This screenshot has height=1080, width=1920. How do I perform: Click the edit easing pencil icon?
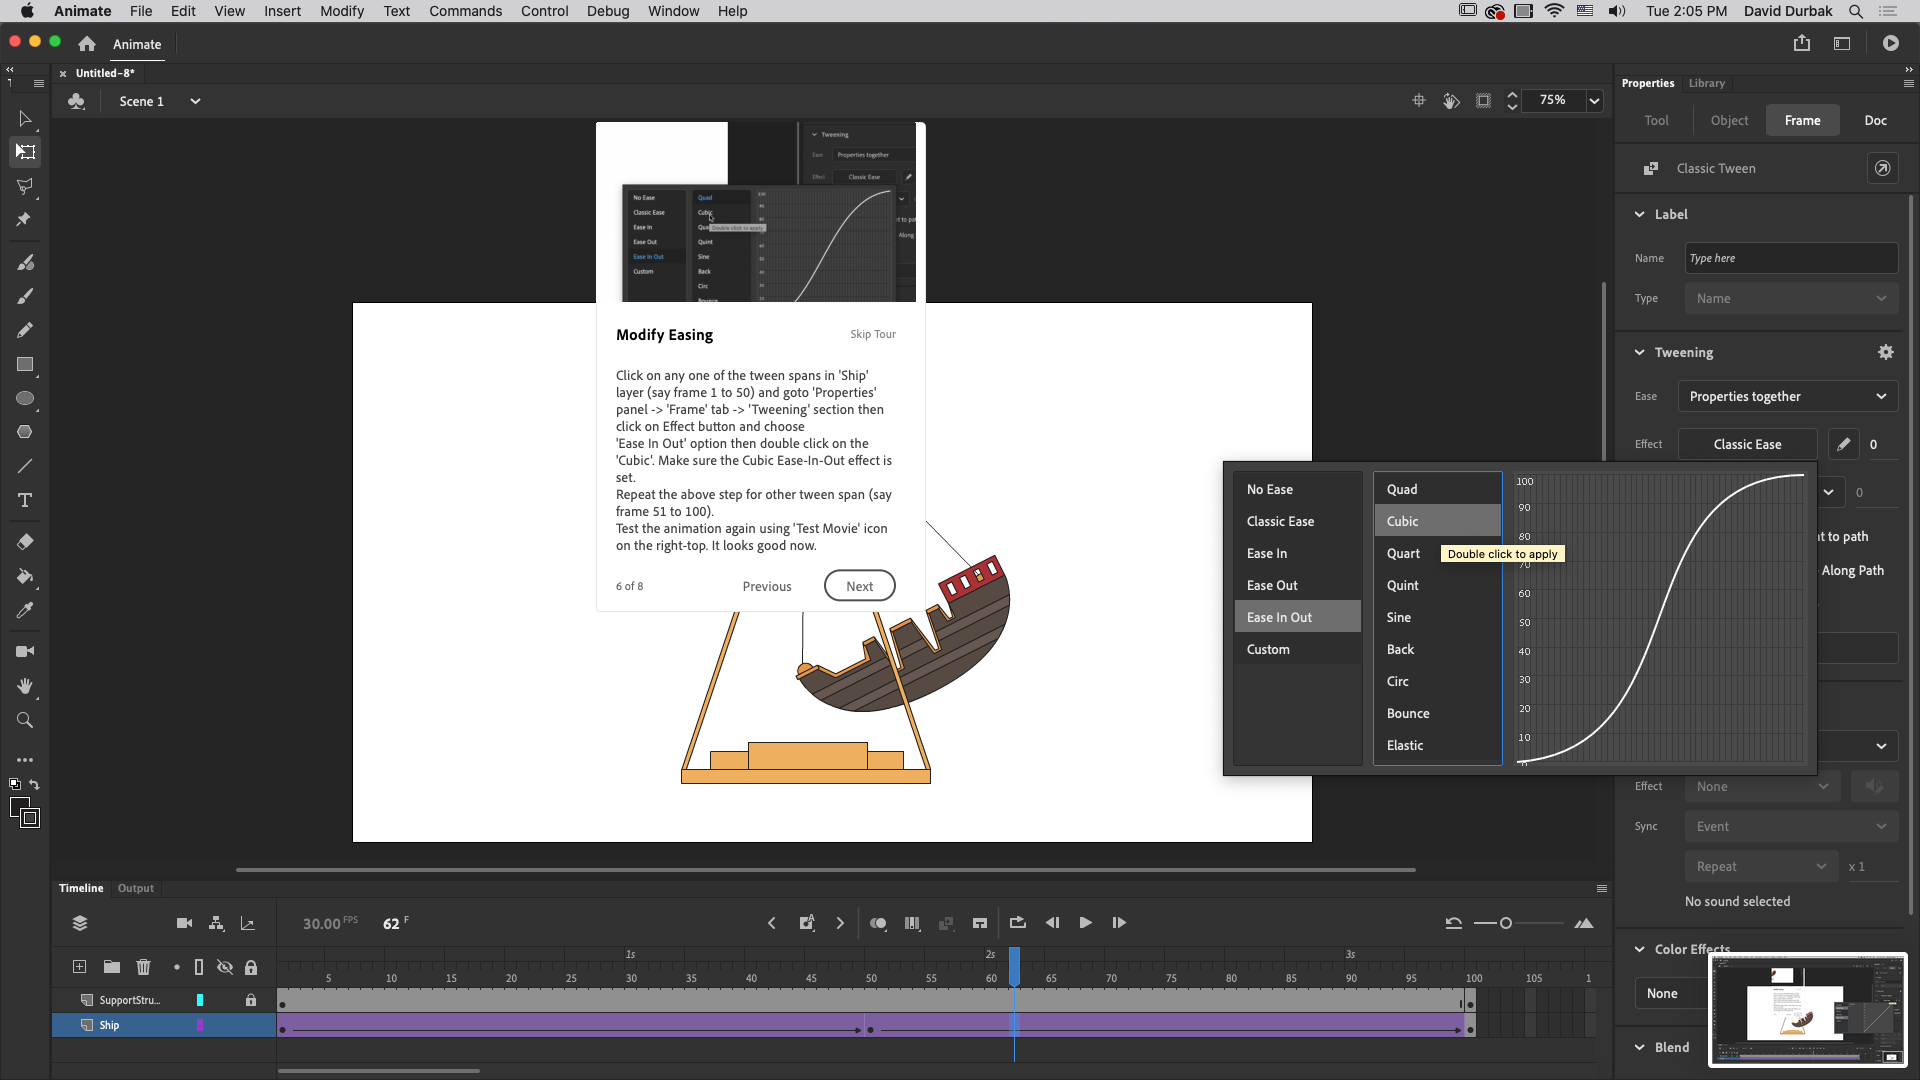(1843, 444)
